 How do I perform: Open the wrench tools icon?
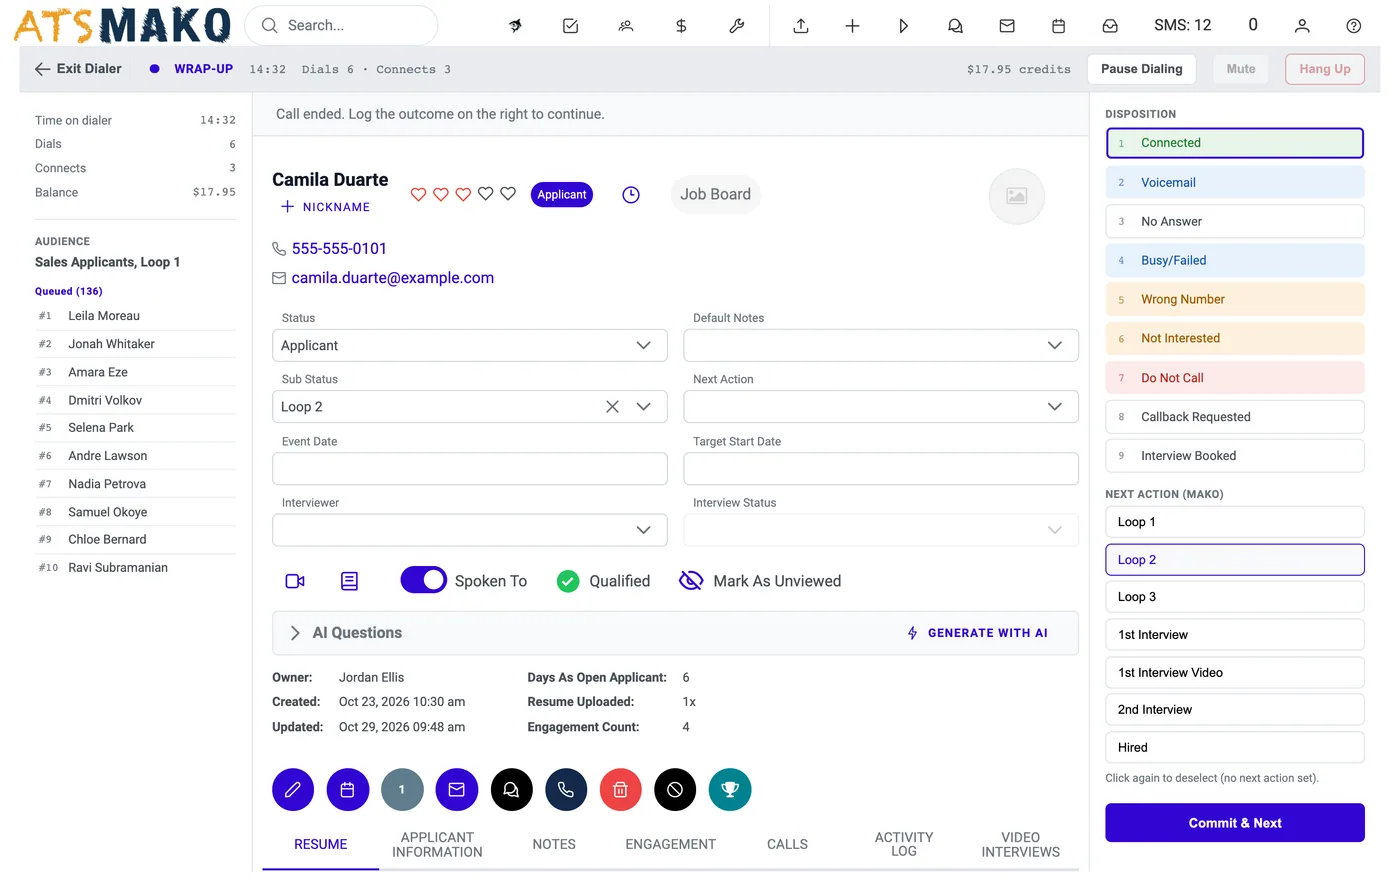click(x=737, y=26)
